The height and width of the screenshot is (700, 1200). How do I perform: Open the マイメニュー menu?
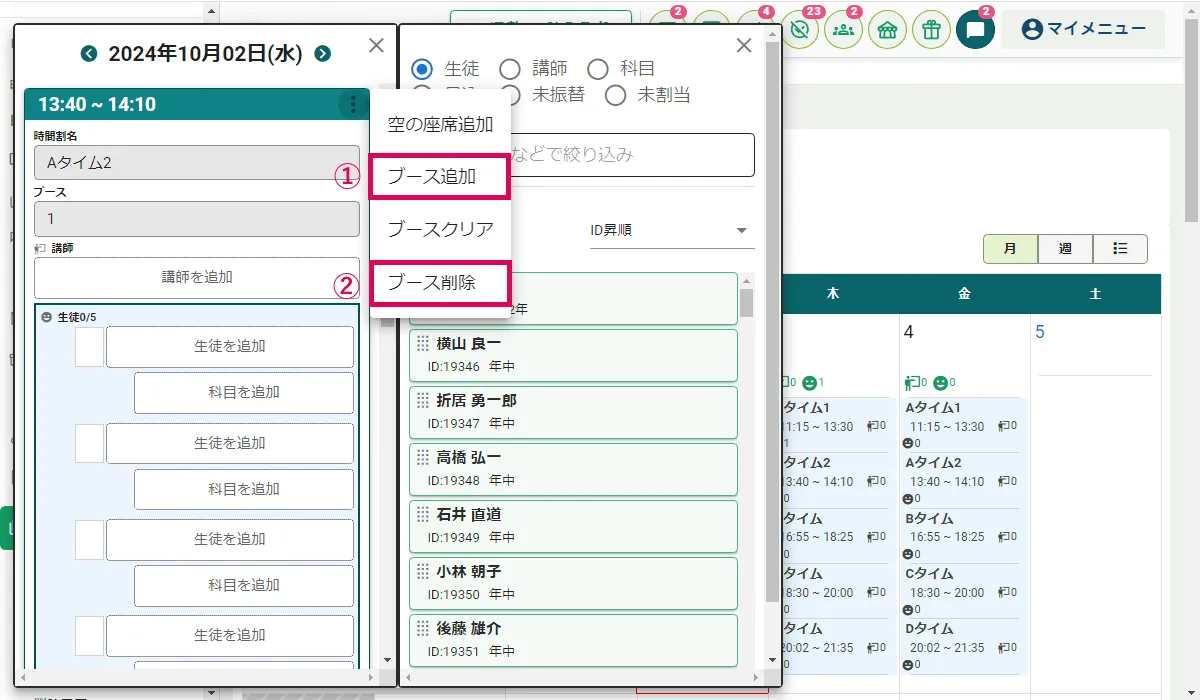pyautogui.click(x=1083, y=29)
